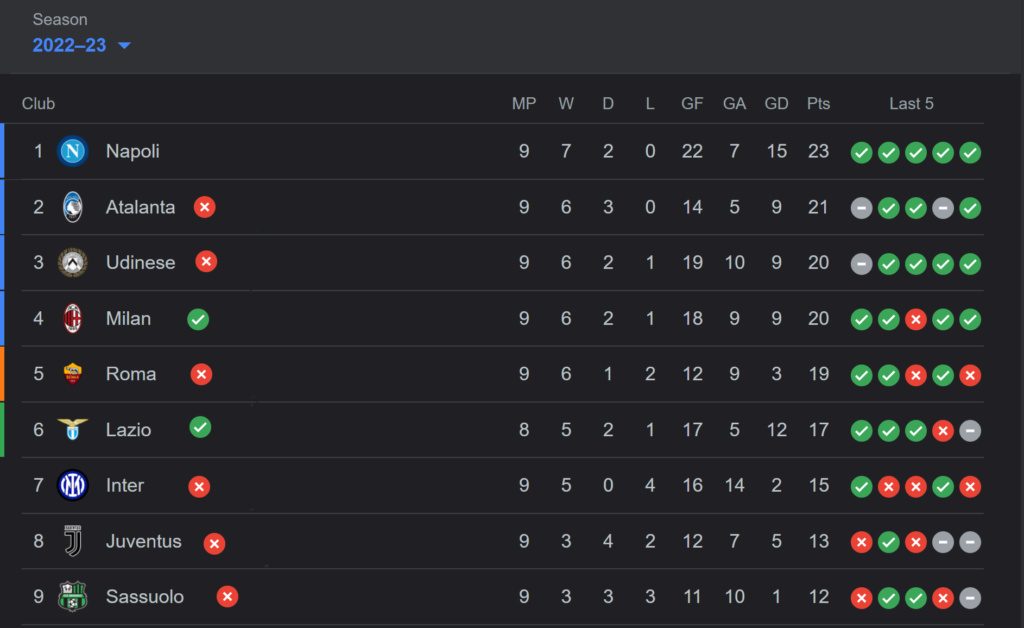Open the Juventus team name link

click(x=144, y=541)
